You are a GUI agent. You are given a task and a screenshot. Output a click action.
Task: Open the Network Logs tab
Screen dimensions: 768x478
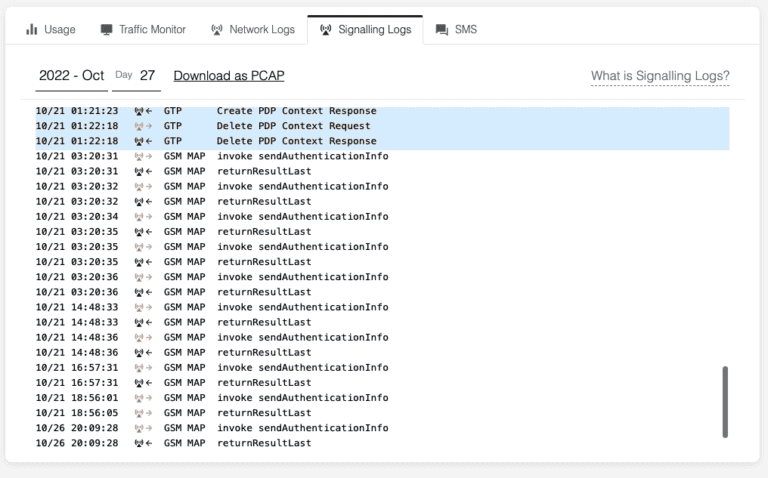pyautogui.click(x=262, y=30)
